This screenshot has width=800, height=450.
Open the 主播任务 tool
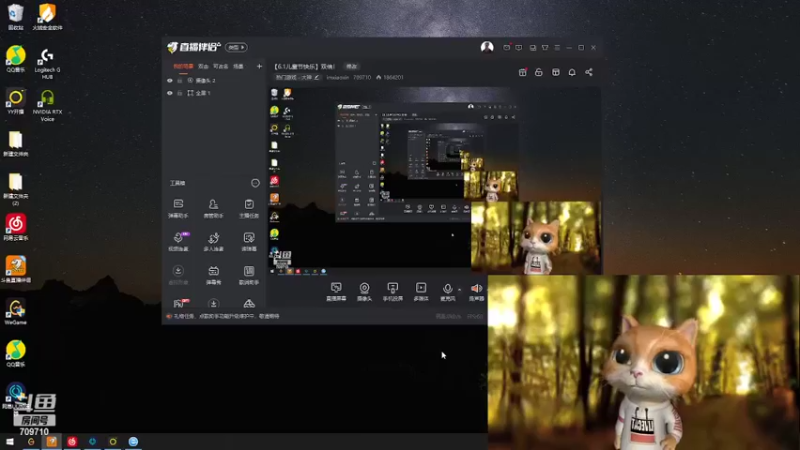click(249, 209)
